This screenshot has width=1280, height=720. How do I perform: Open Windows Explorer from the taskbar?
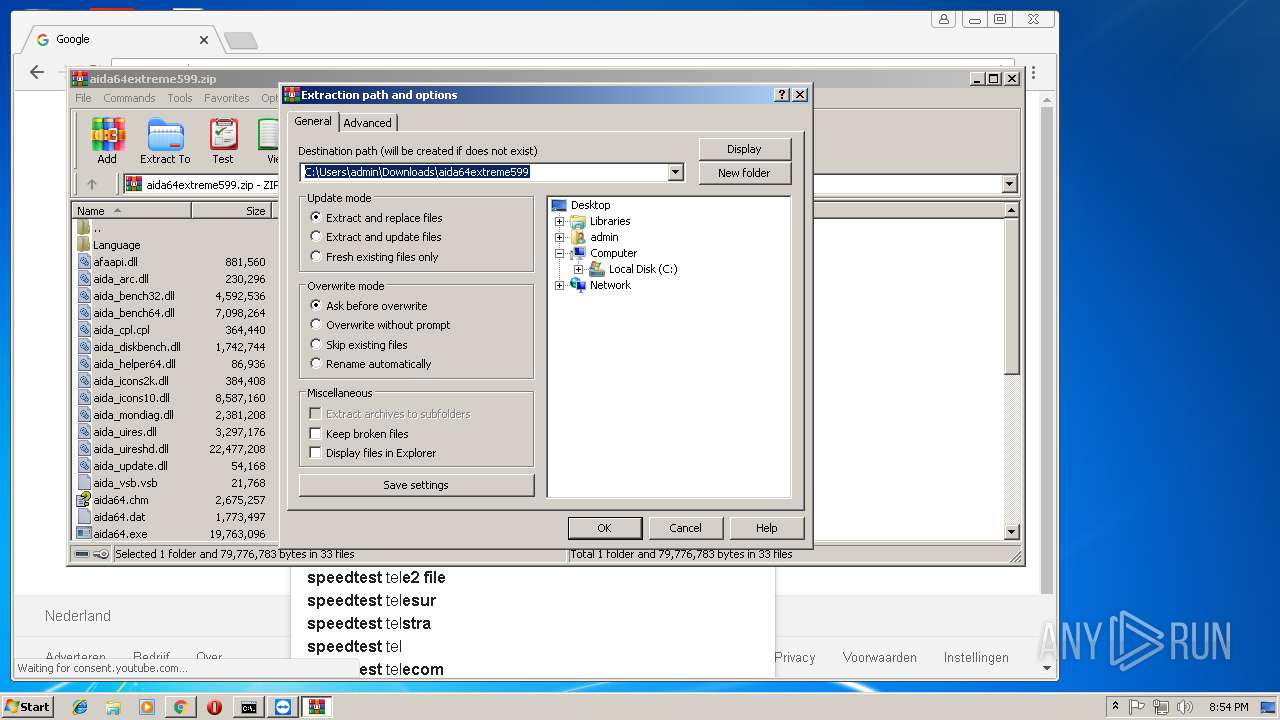113,707
